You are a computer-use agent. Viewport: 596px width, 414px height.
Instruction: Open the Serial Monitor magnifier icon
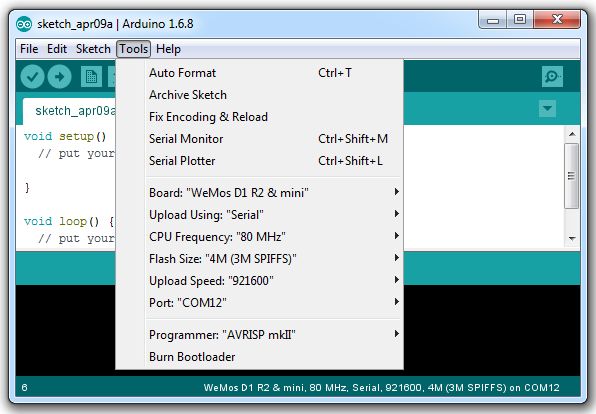552,76
